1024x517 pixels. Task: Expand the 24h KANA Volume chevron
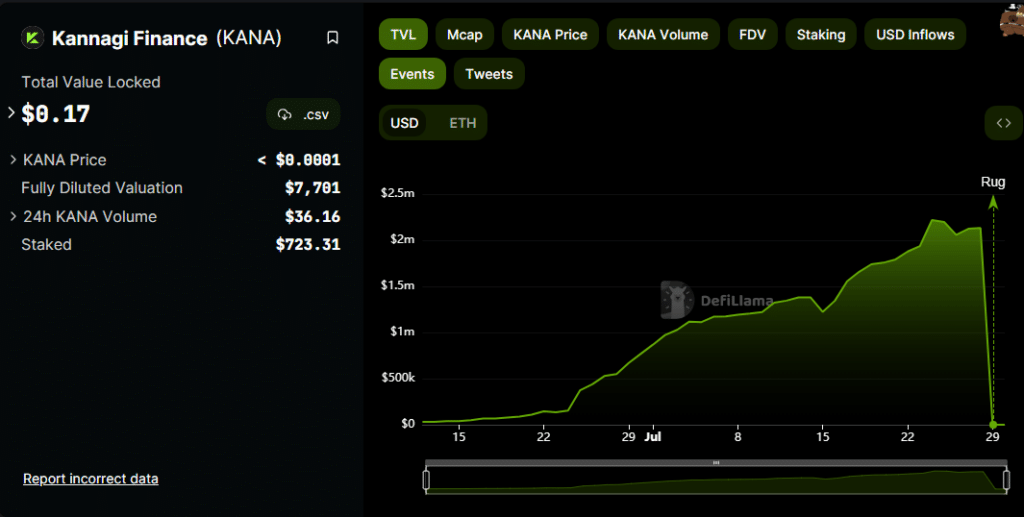[x=13, y=216]
